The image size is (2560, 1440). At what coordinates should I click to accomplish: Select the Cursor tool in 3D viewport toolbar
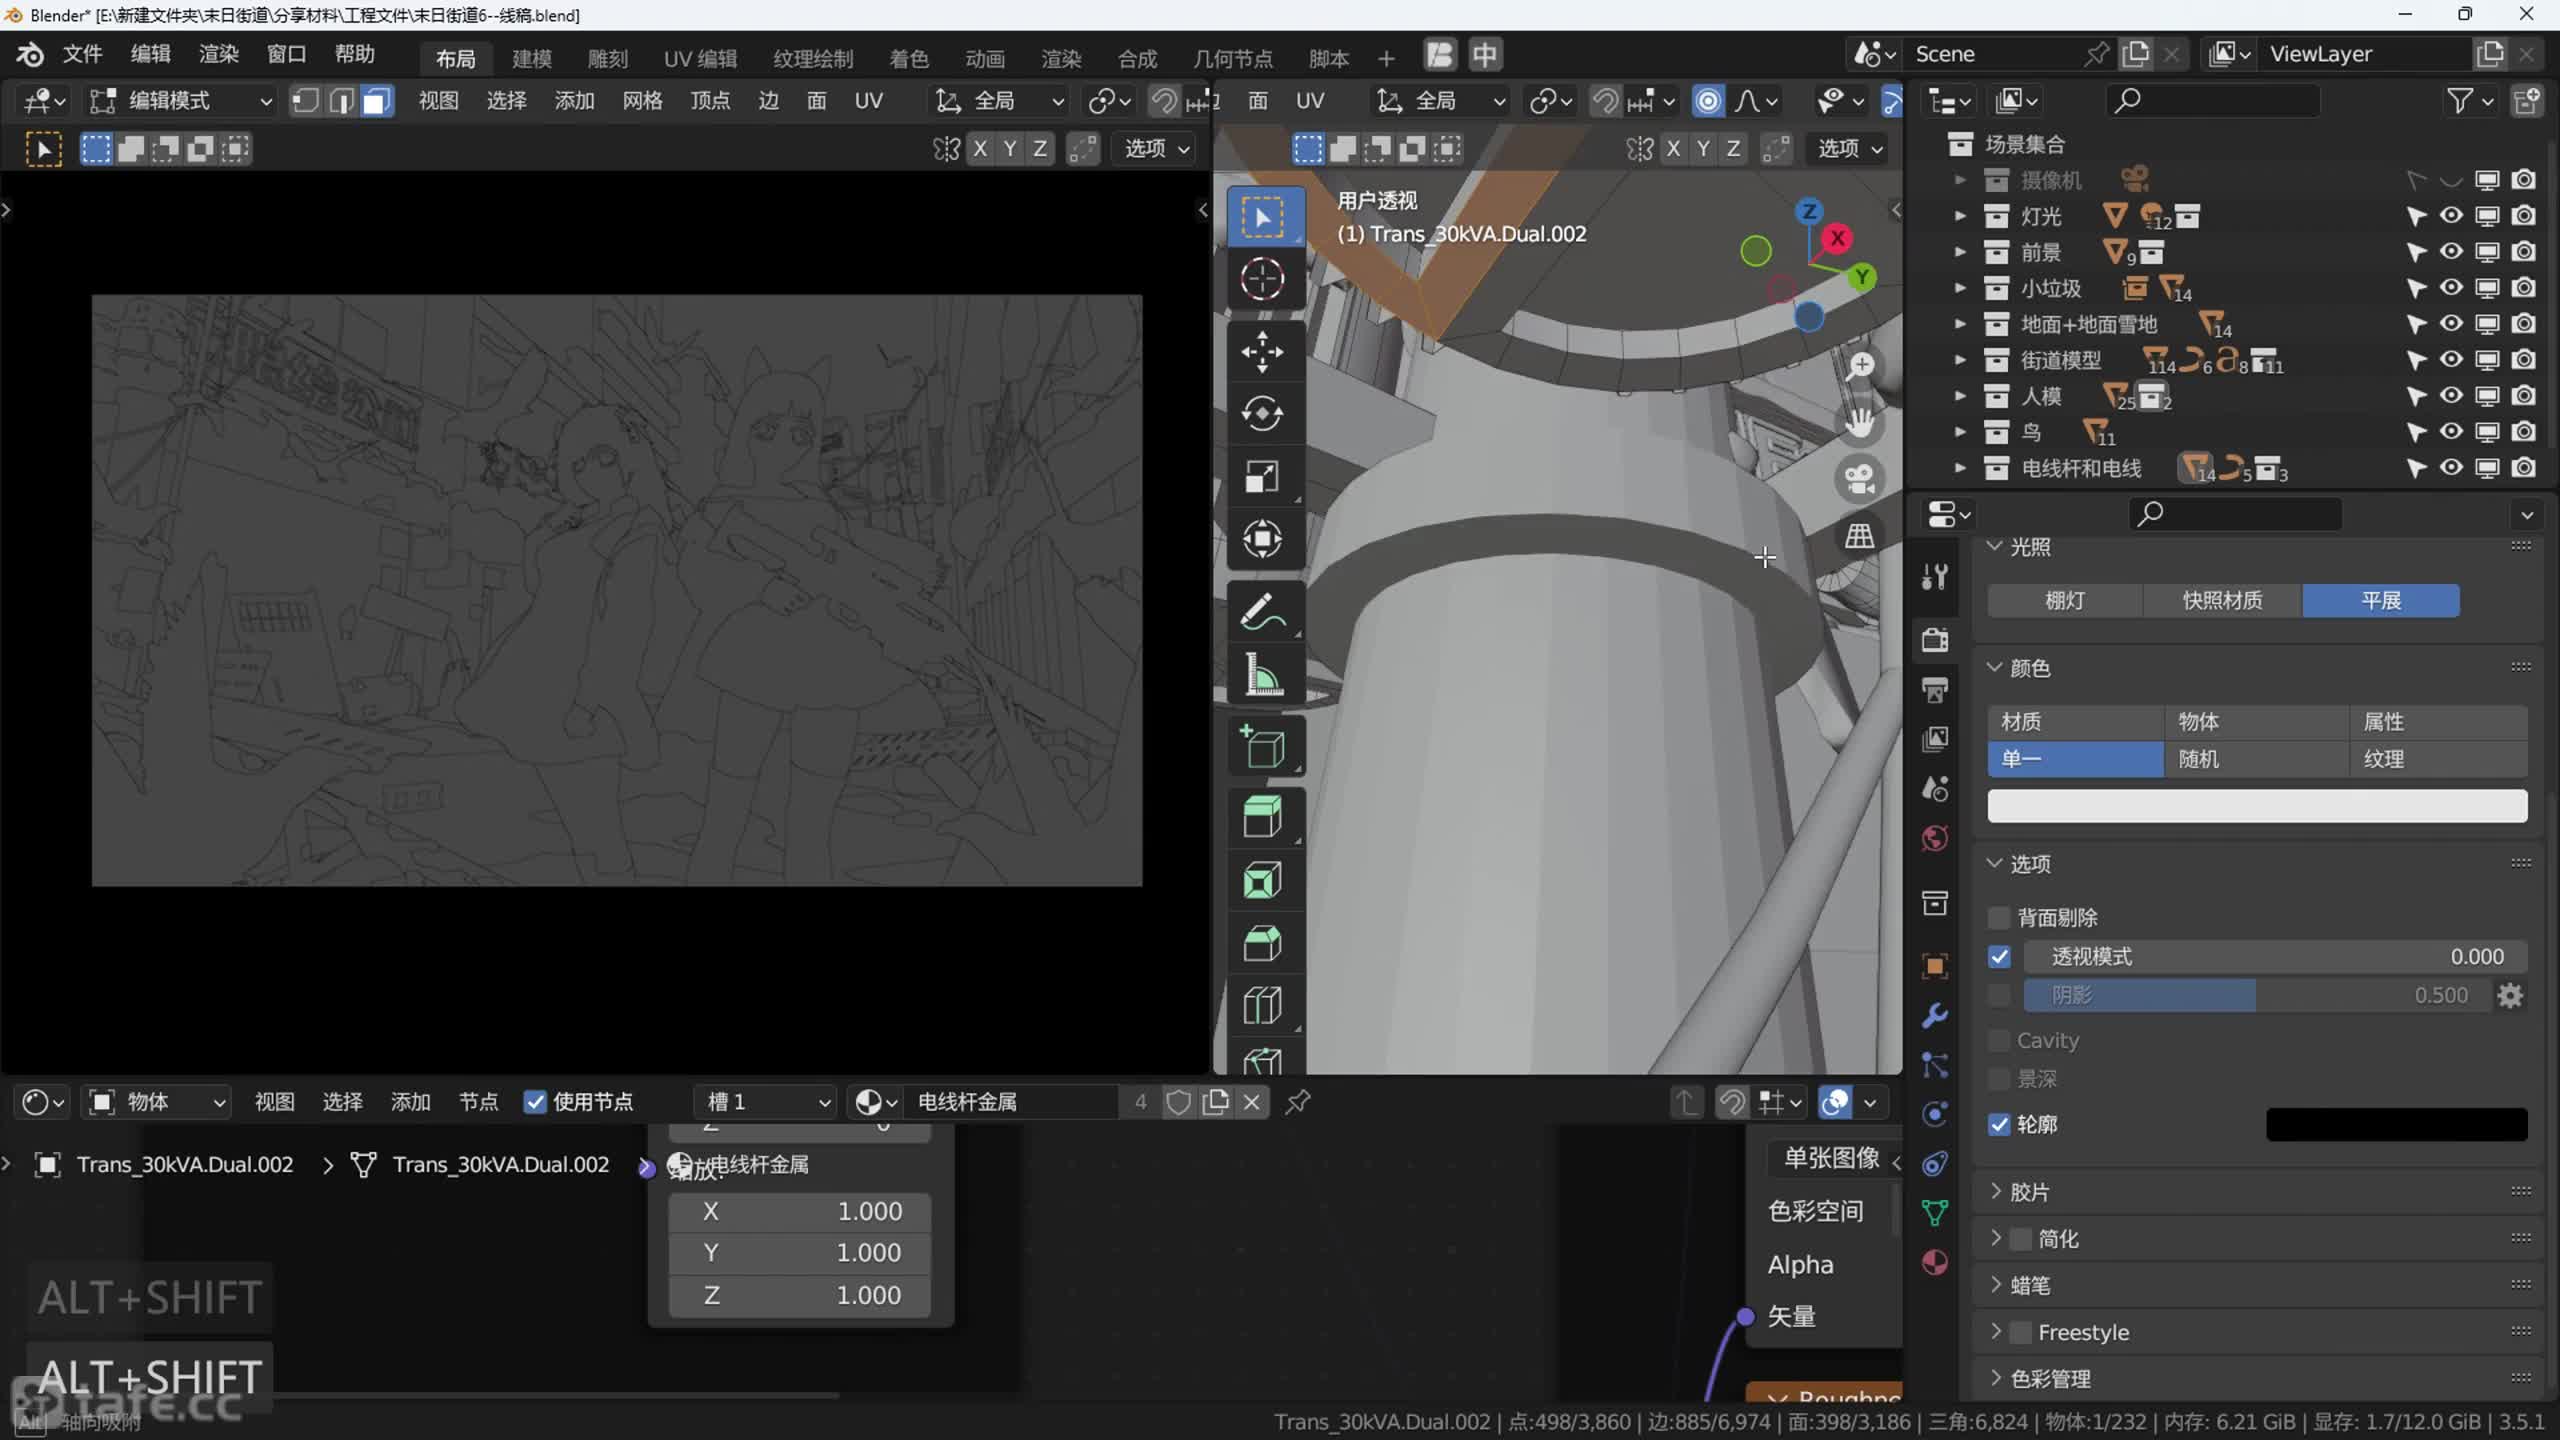(x=1262, y=279)
